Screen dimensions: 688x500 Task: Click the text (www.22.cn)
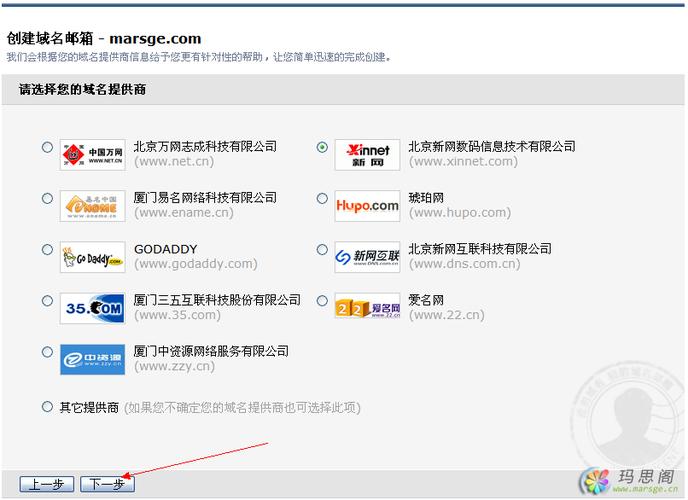point(447,315)
